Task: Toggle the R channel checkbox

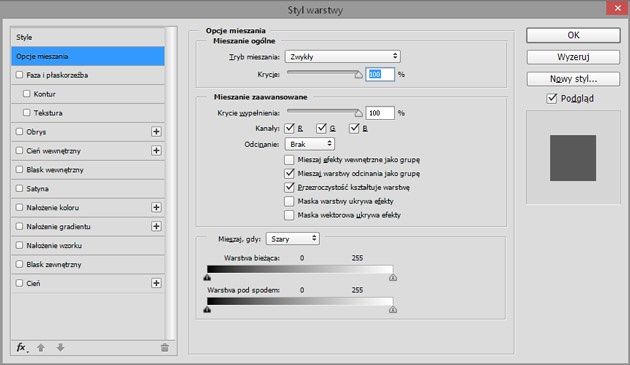Action: click(289, 128)
